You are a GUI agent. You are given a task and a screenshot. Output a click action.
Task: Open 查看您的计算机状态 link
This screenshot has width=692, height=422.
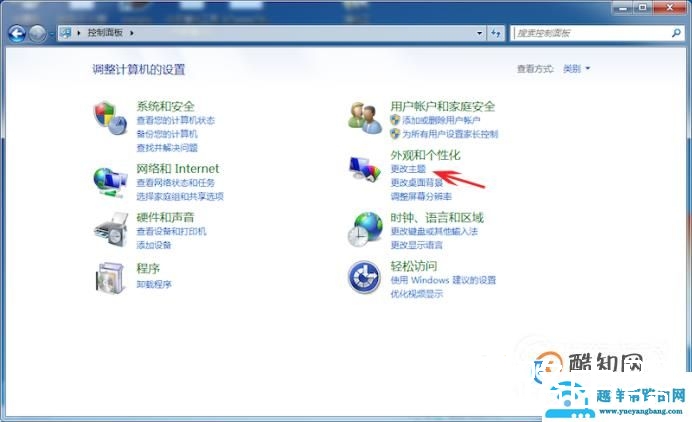coord(176,120)
